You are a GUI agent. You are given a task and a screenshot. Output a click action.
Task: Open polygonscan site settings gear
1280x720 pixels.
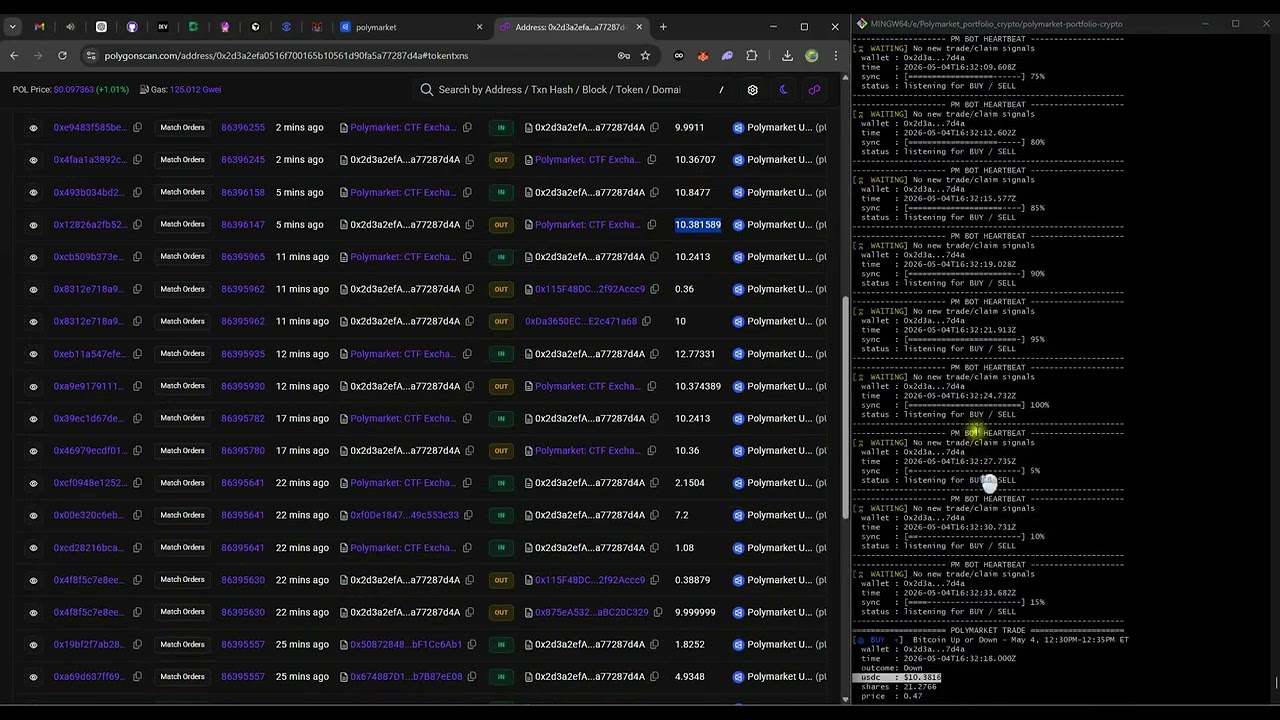(752, 90)
